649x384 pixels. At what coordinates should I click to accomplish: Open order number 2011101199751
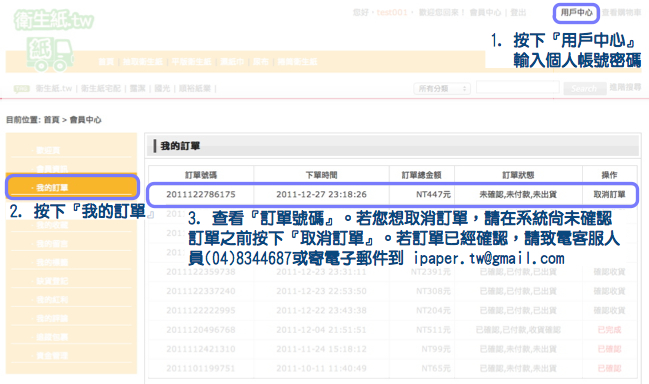(201, 368)
